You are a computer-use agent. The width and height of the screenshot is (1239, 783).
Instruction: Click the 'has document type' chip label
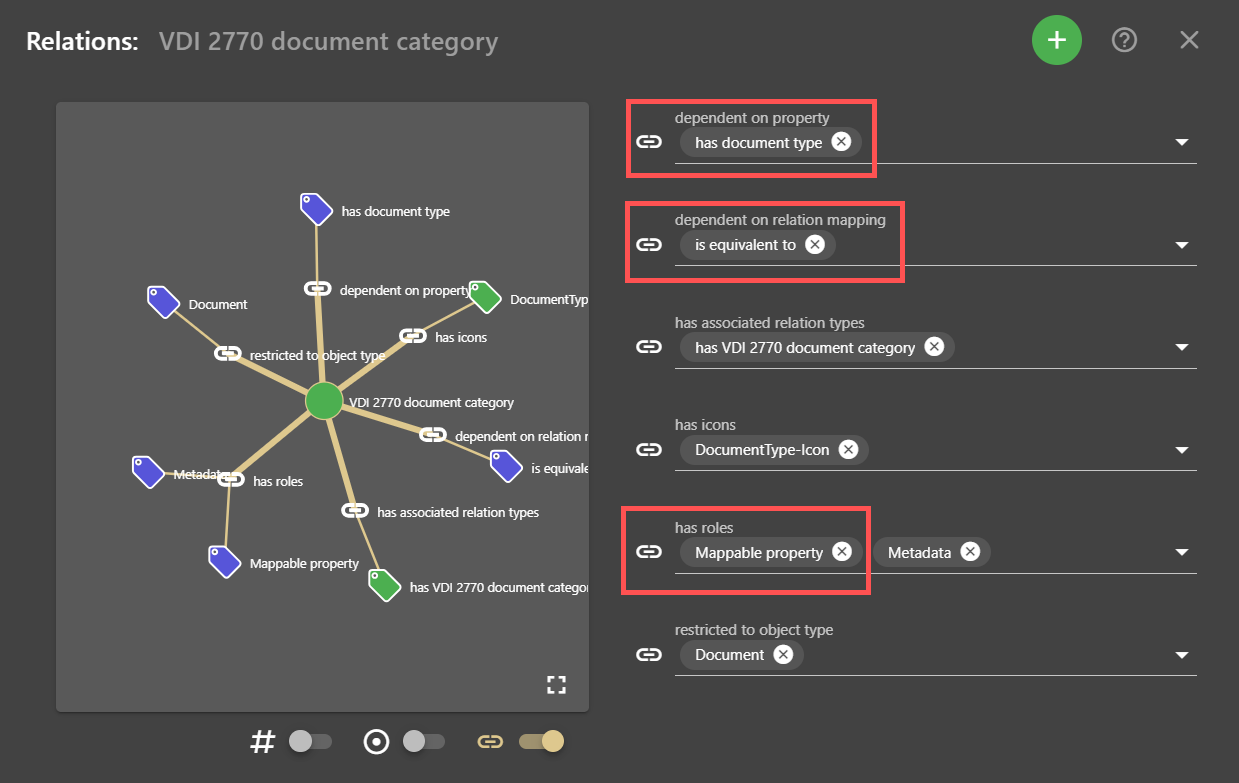tap(759, 142)
